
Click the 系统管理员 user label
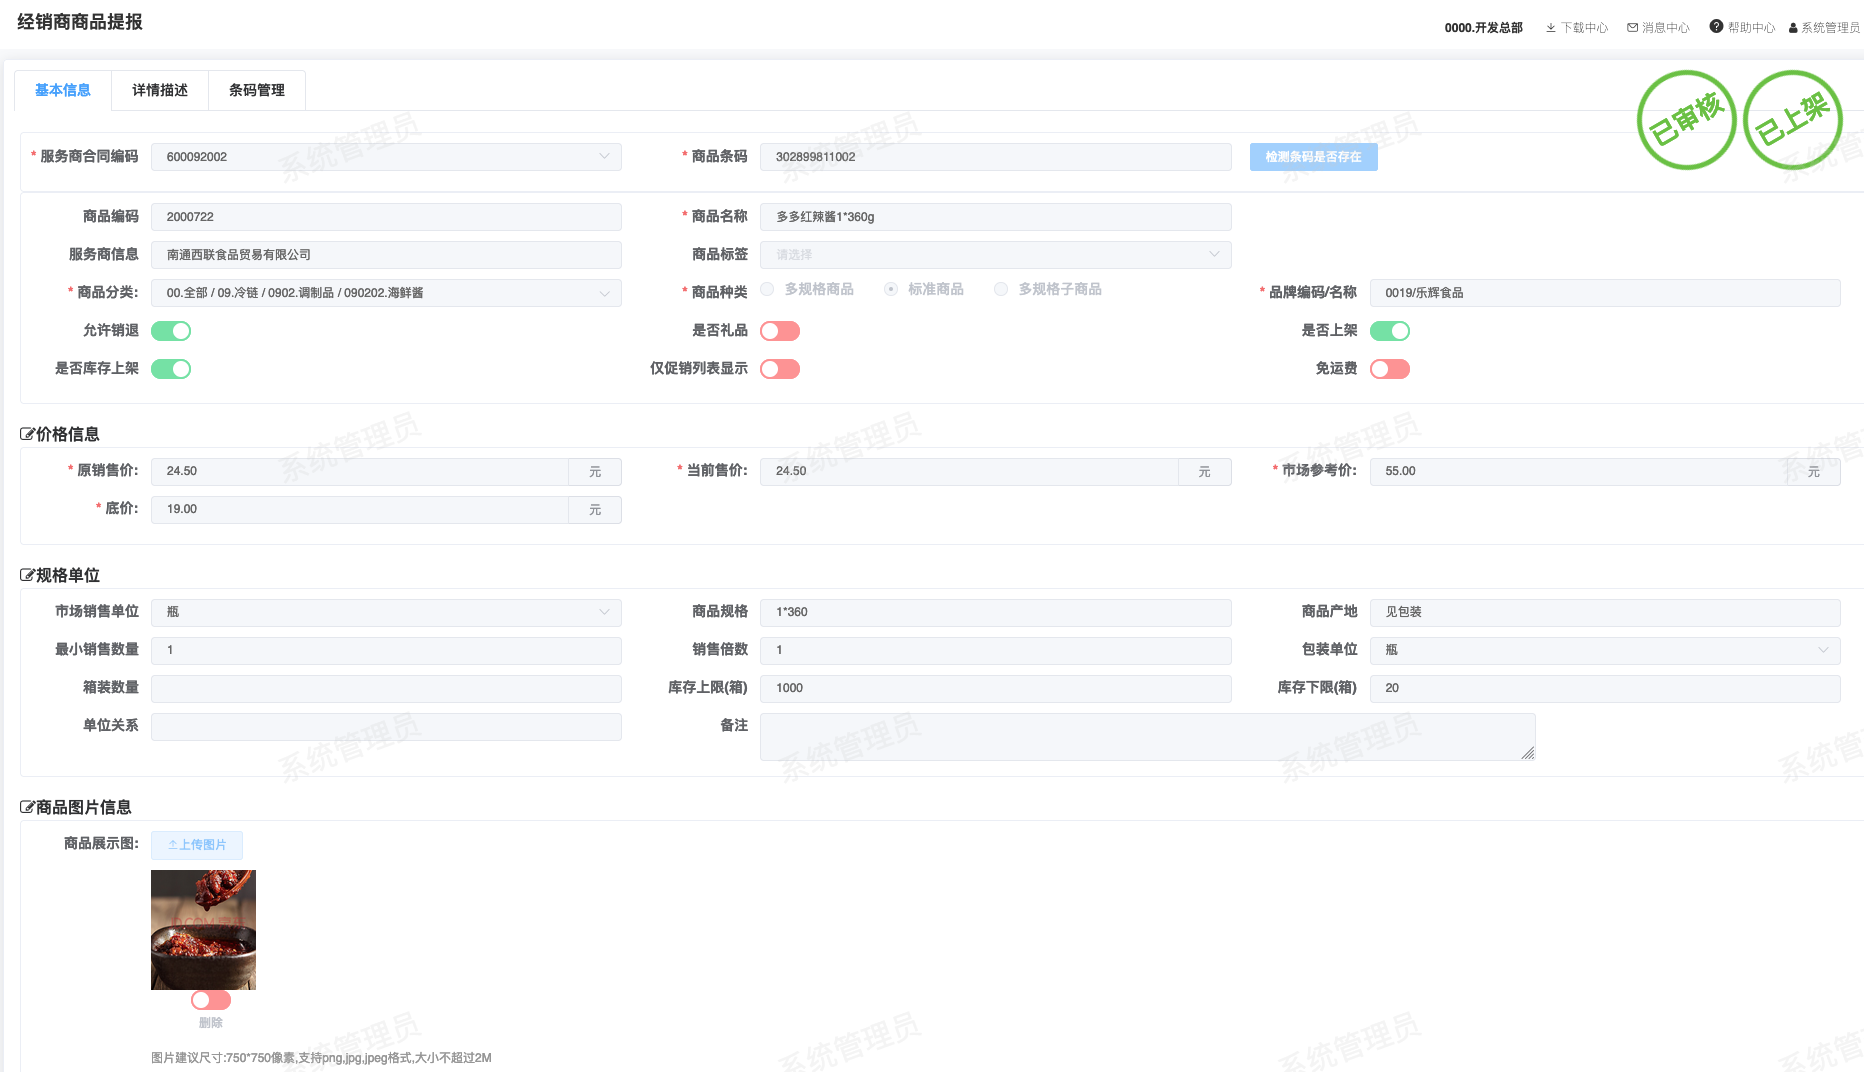1830,28
